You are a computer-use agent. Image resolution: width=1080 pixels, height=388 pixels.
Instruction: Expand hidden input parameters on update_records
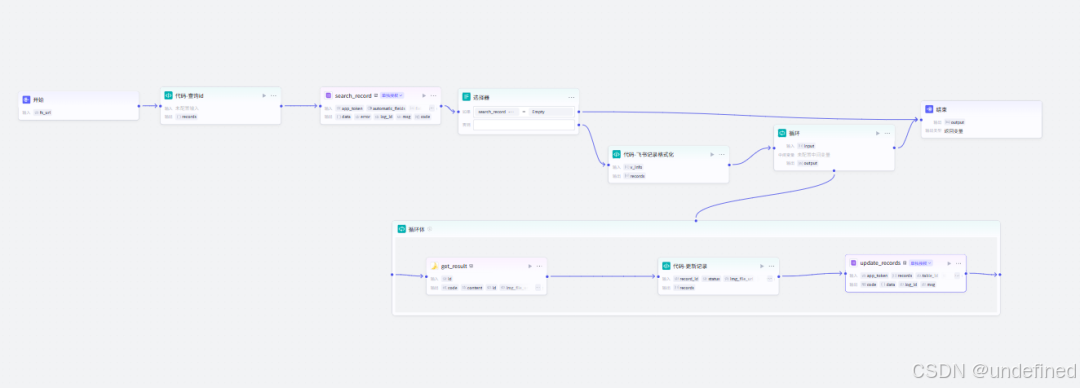[957, 275]
